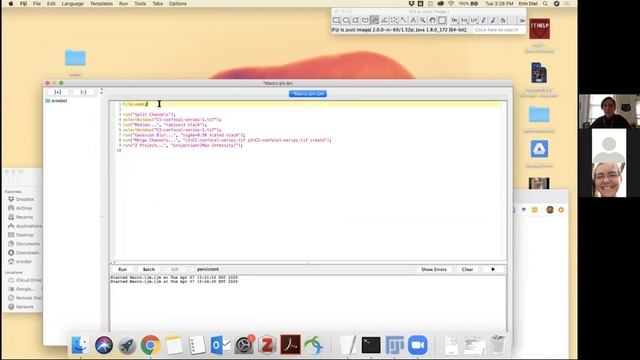Open the Tools menu

point(140,4)
